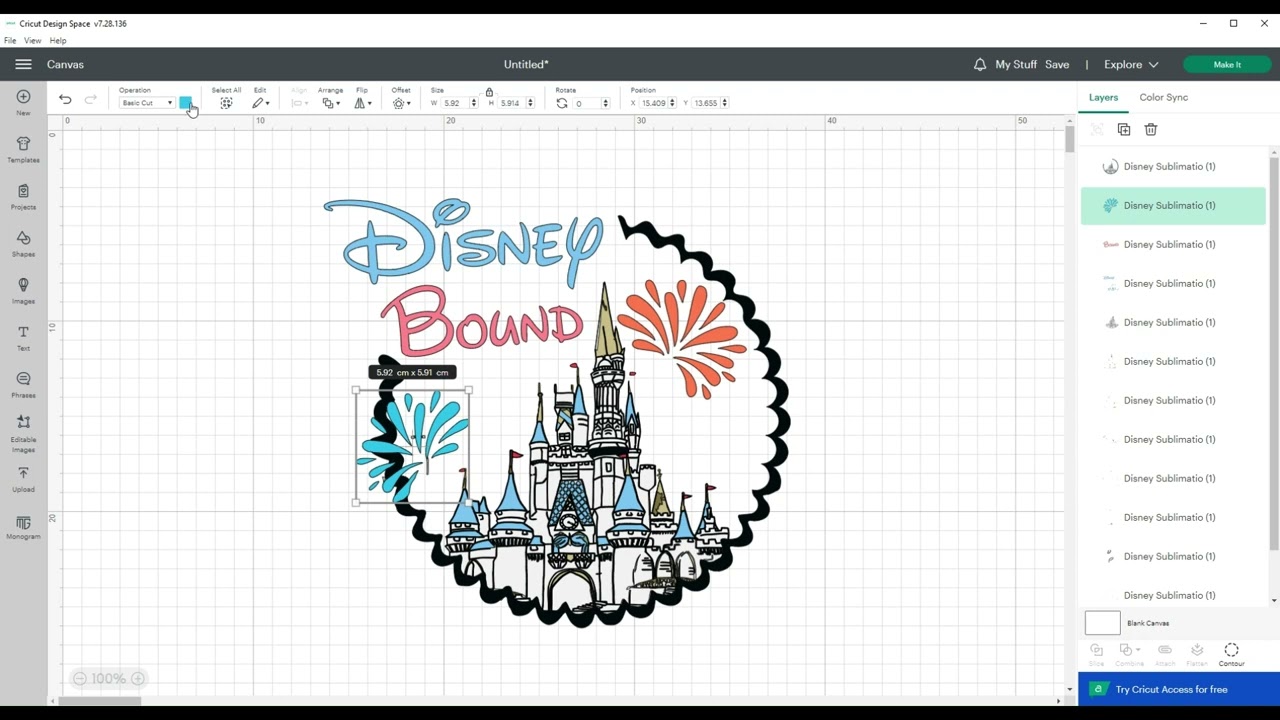Open My Stuff
The width and height of the screenshot is (1280, 720).
pyautogui.click(x=1016, y=64)
